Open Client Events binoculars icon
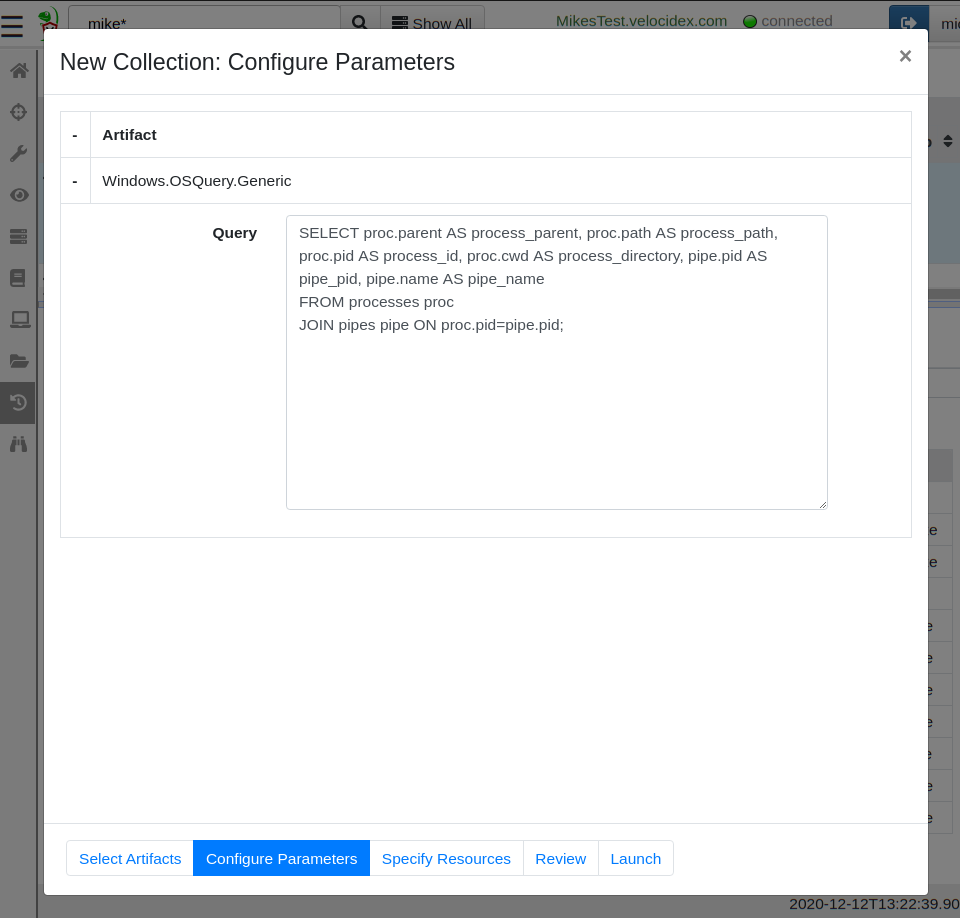 (18, 444)
